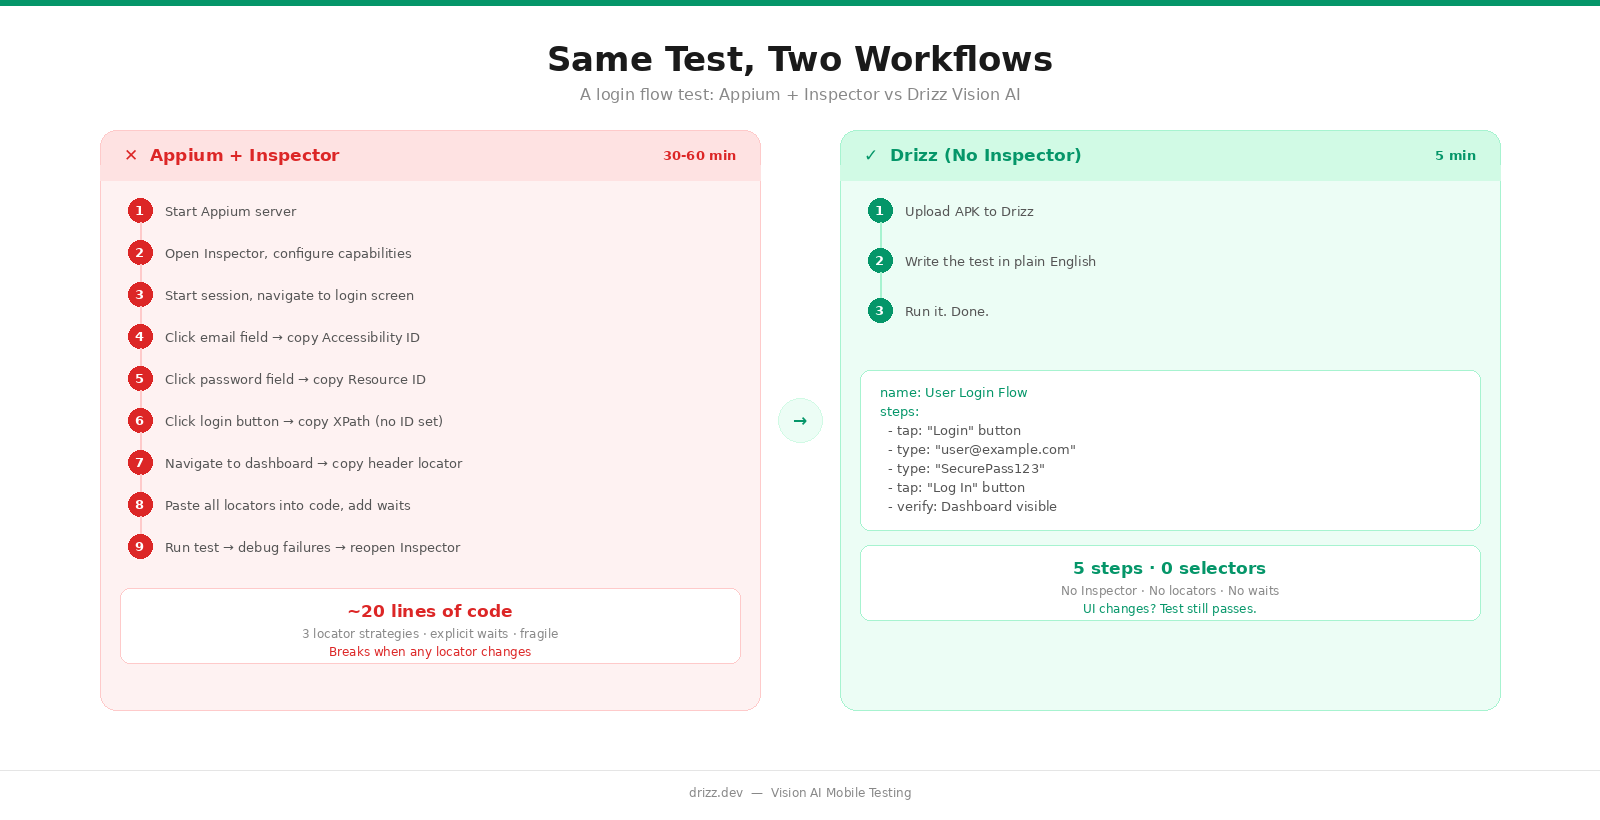
Task: Click "Run test → debug failures → reopen Inspector"
Action: click(x=313, y=547)
